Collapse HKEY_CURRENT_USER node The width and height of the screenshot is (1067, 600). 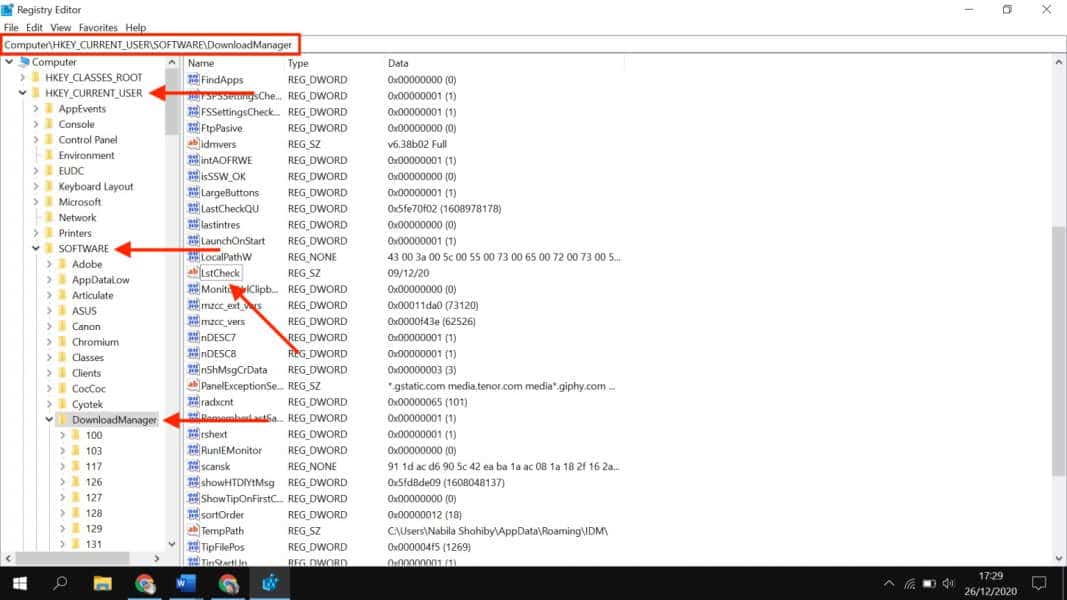pos(22,93)
